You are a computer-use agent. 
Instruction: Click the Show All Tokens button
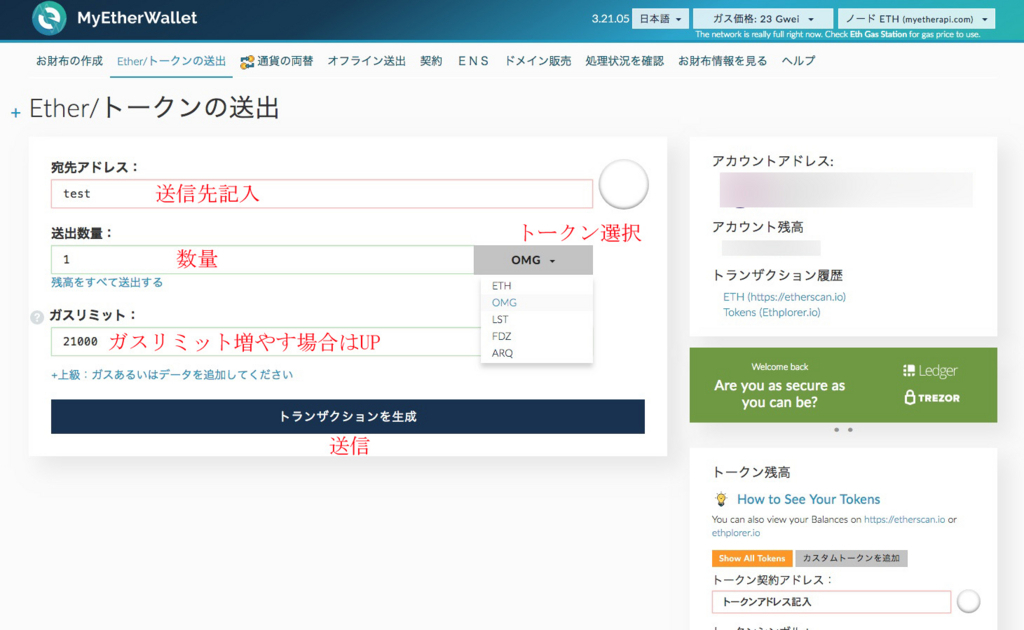point(752,558)
